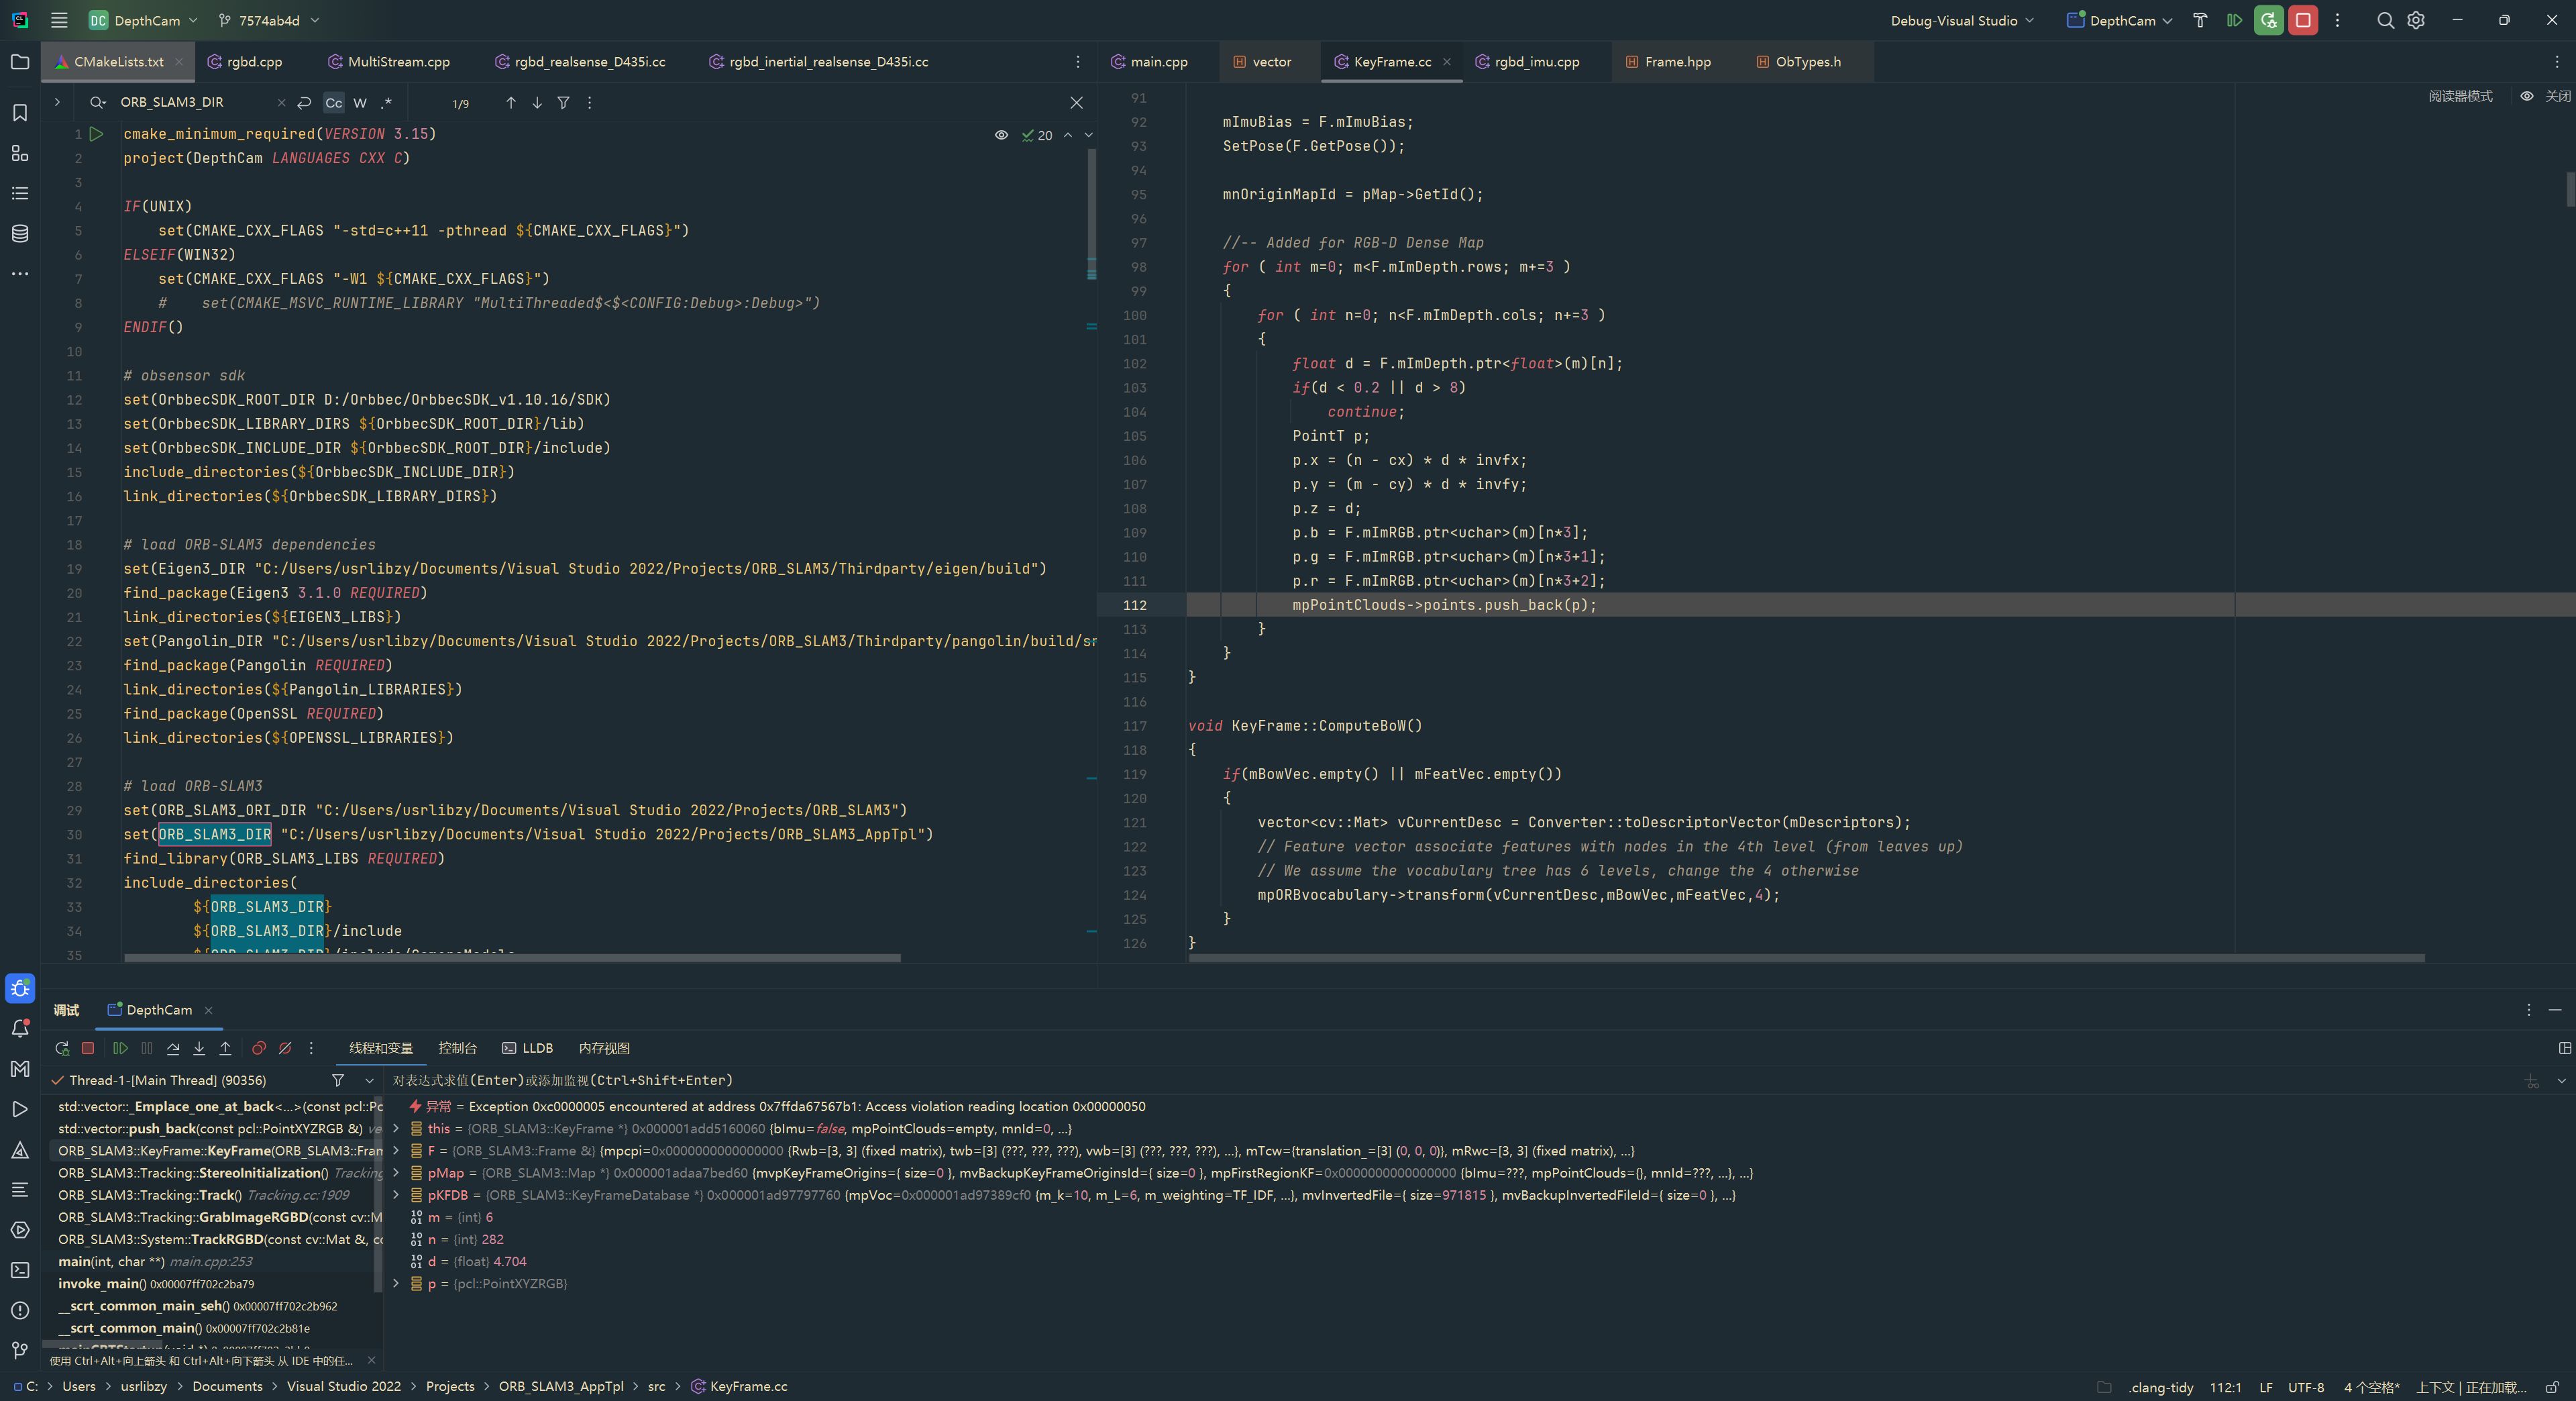Viewport: 2576px width, 1401px height.
Task: Stop the debugger with the red square
Action: [88, 1048]
